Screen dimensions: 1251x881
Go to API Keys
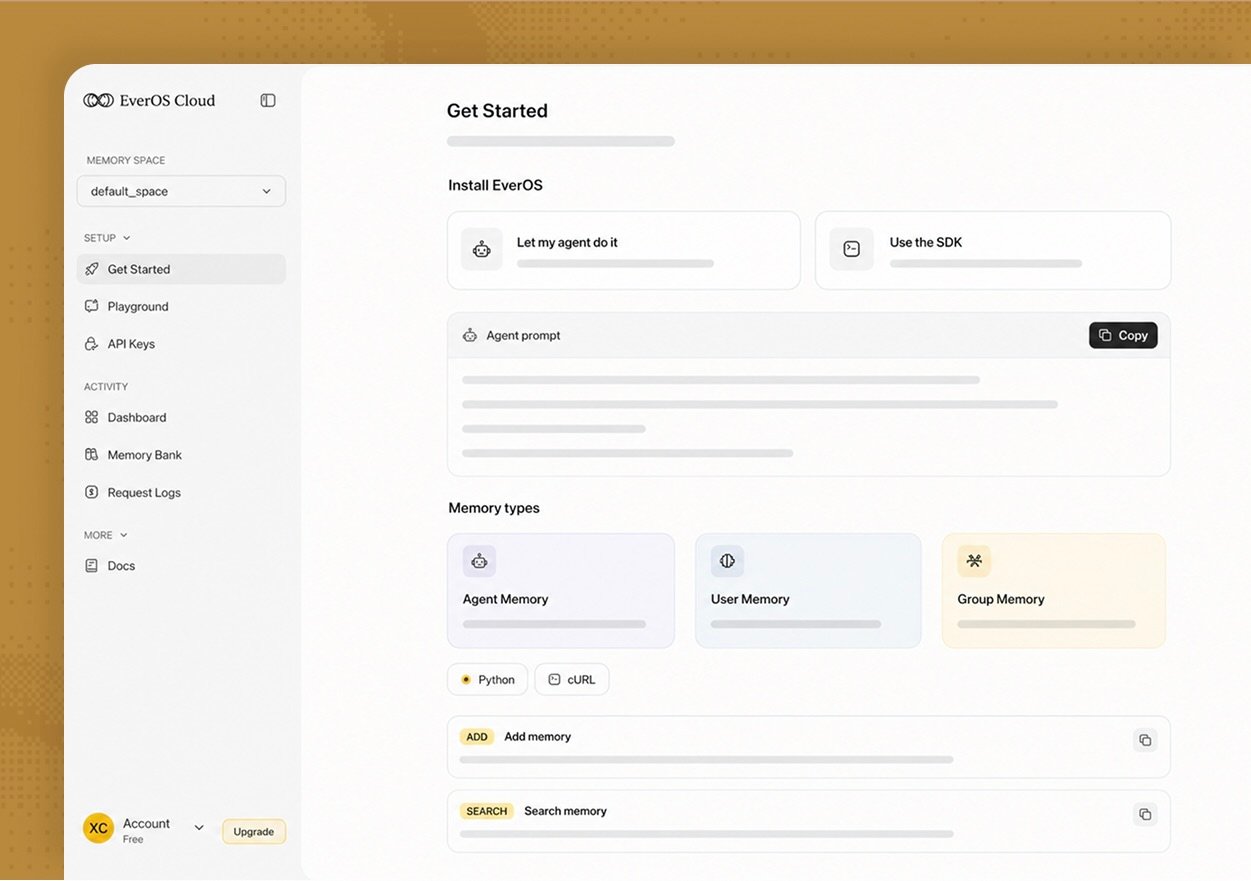coord(181,344)
